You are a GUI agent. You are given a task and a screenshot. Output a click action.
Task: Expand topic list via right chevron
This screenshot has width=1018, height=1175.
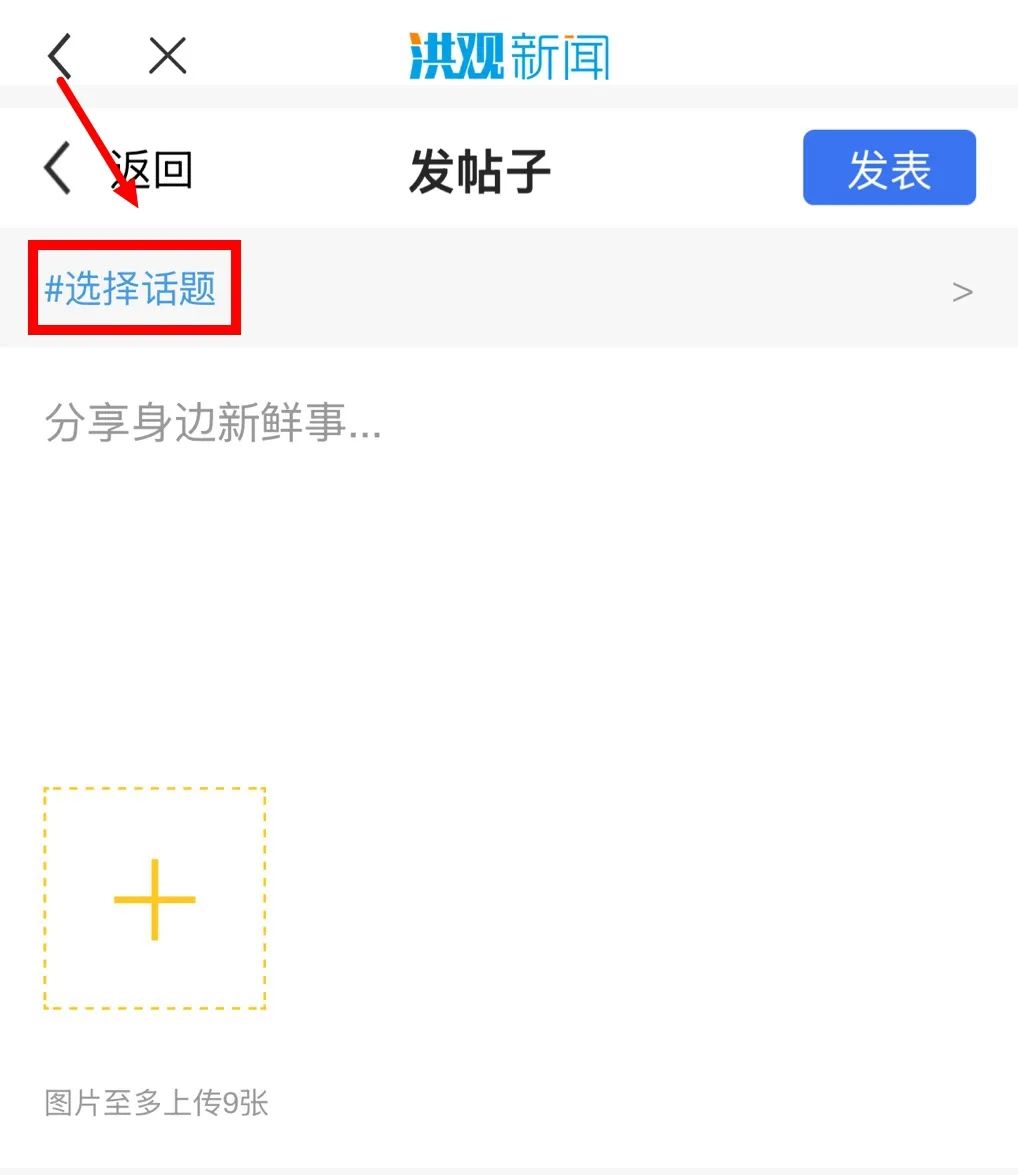coord(962,291)
